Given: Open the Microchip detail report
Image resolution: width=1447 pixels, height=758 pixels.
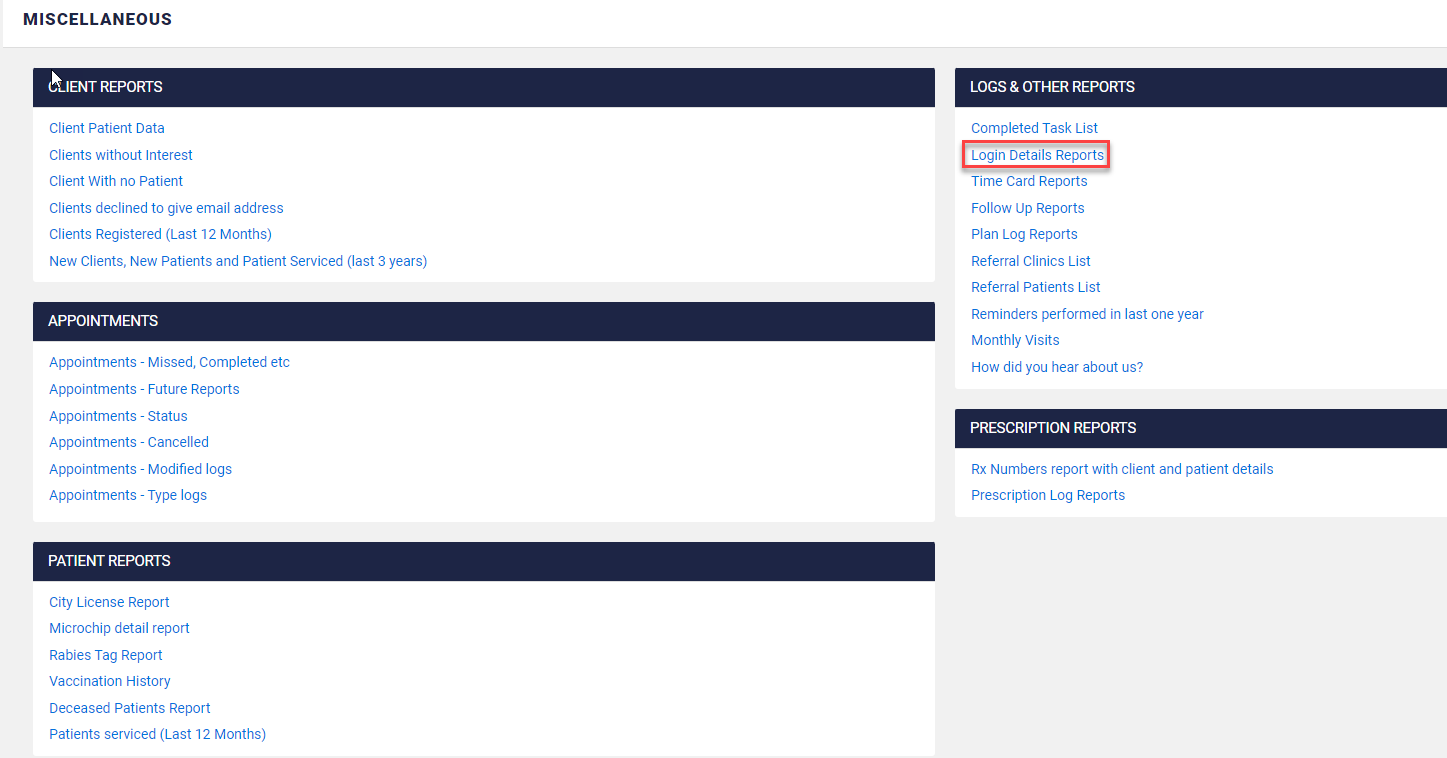Looking at the screenshot, I should [x=119, y=628].
